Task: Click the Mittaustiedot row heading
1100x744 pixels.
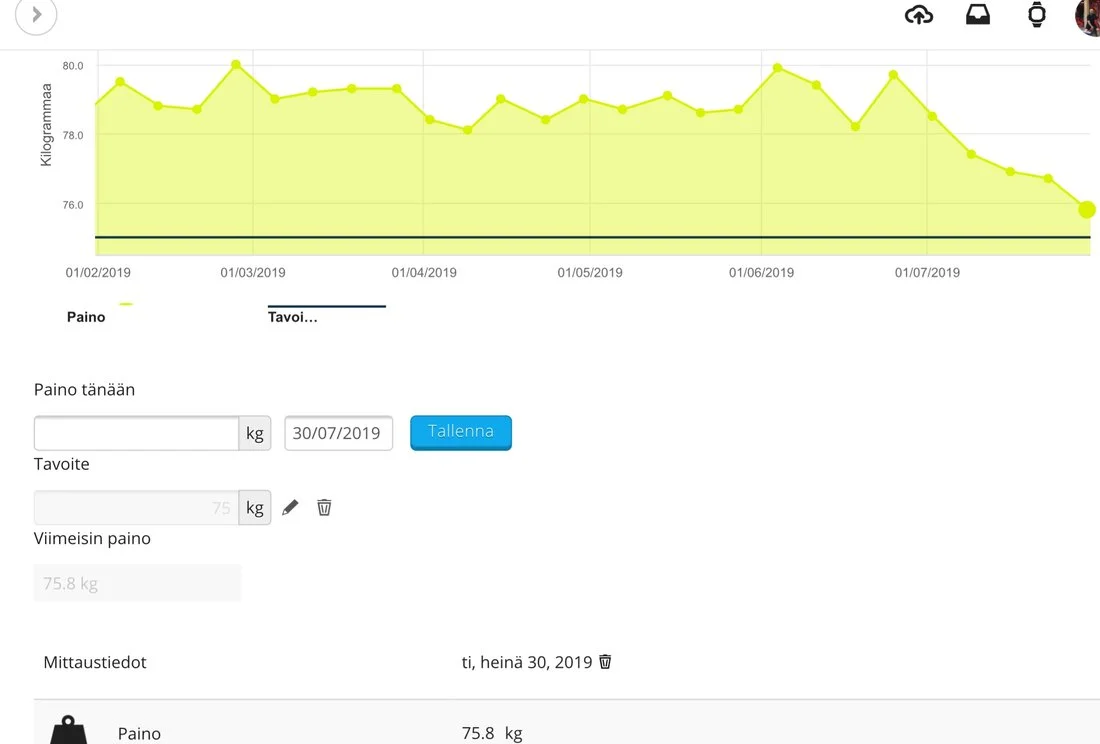Action: coord(95,662)
